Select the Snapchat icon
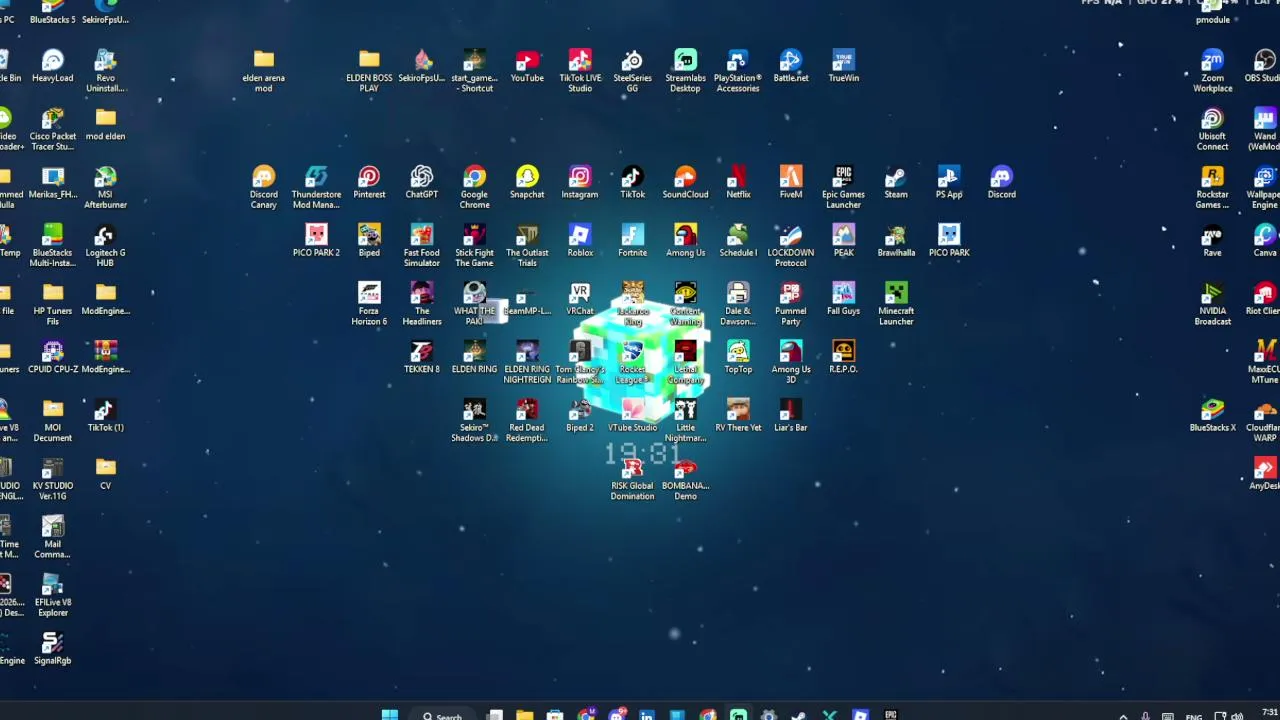The image size is (1280, 720). point(527,183)
